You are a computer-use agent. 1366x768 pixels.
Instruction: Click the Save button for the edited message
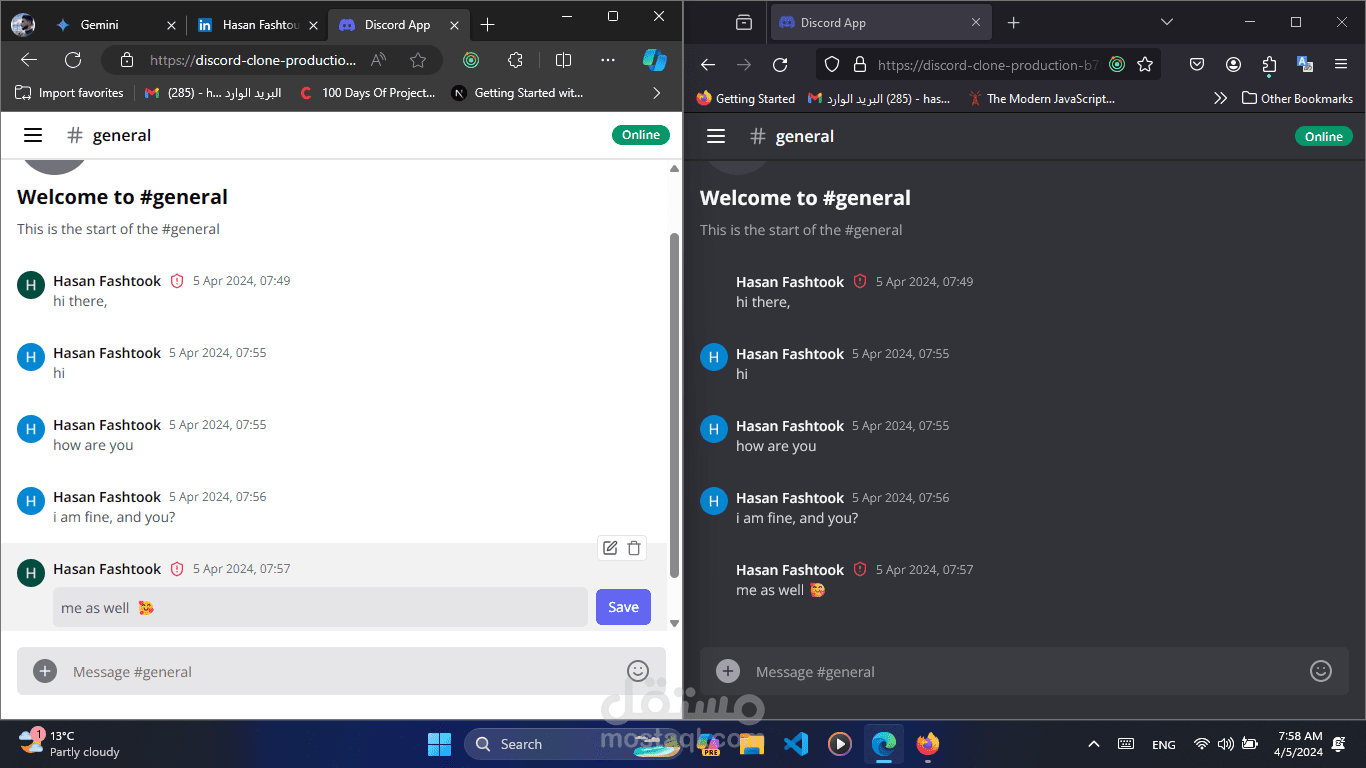pyautogui.click(x=623, y=607)
